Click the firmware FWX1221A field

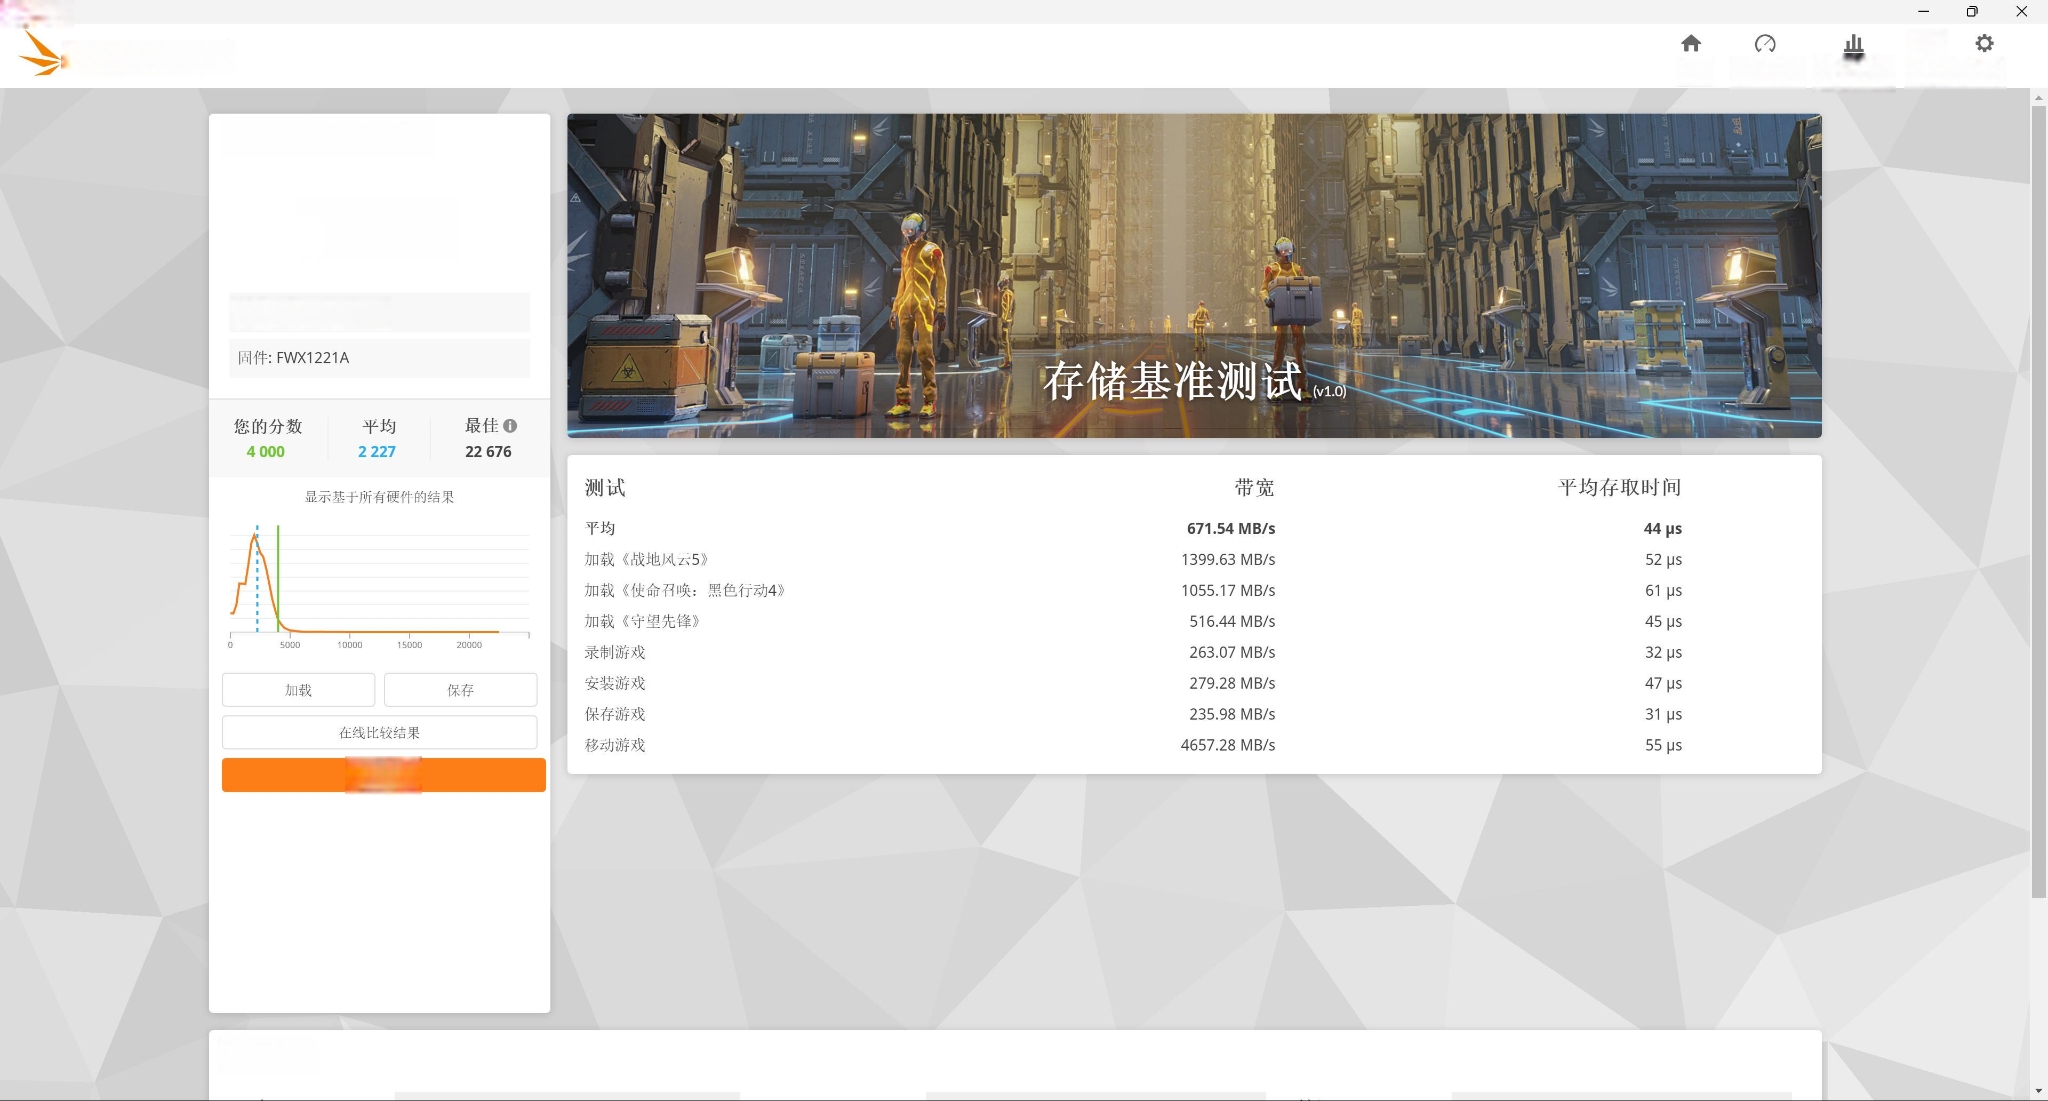click(x=379, y=358)
